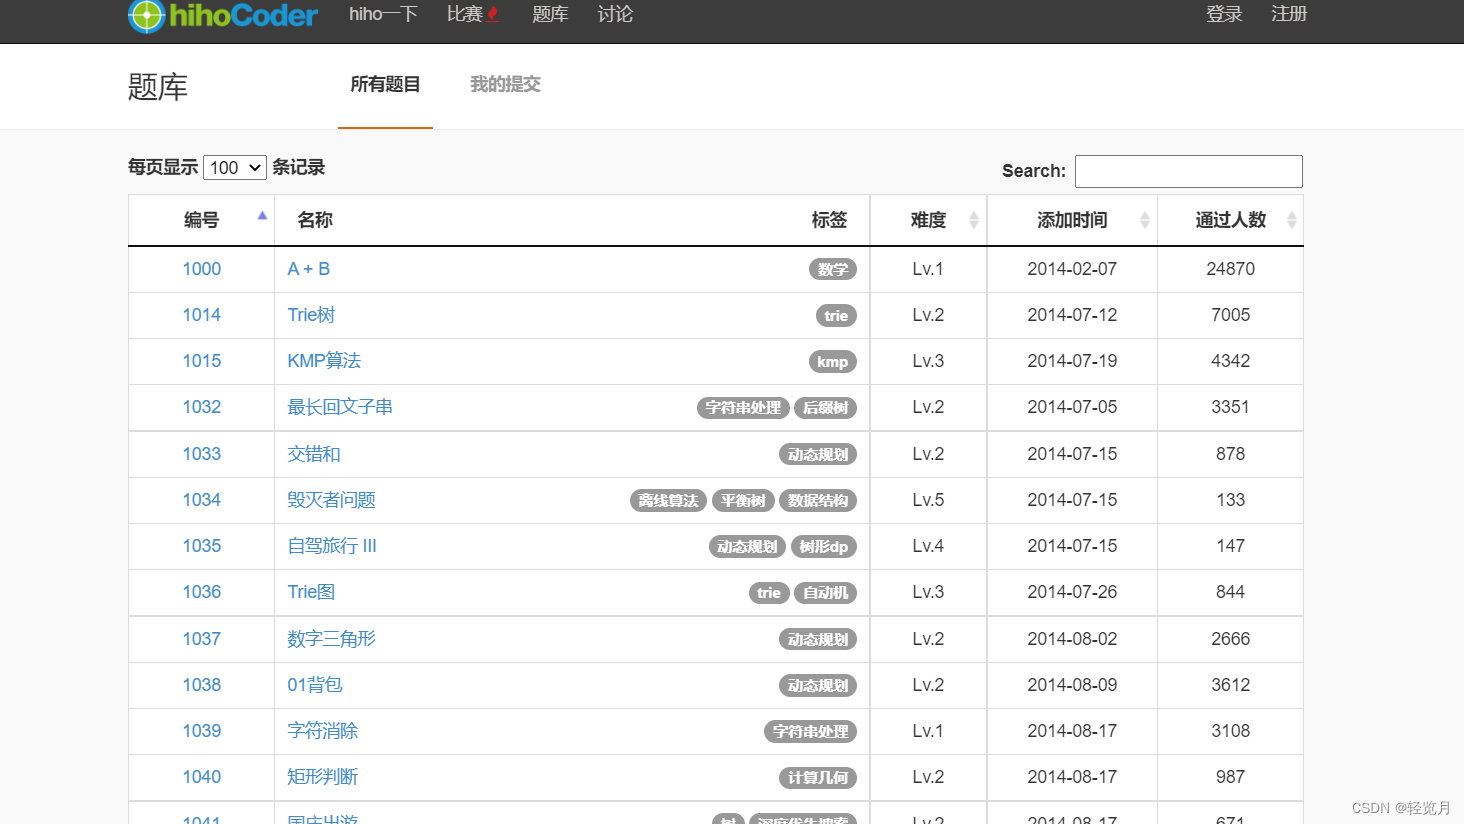
Task: Open the 讨论 menu item
Action: pyautogui.click(x=614, y=14)
